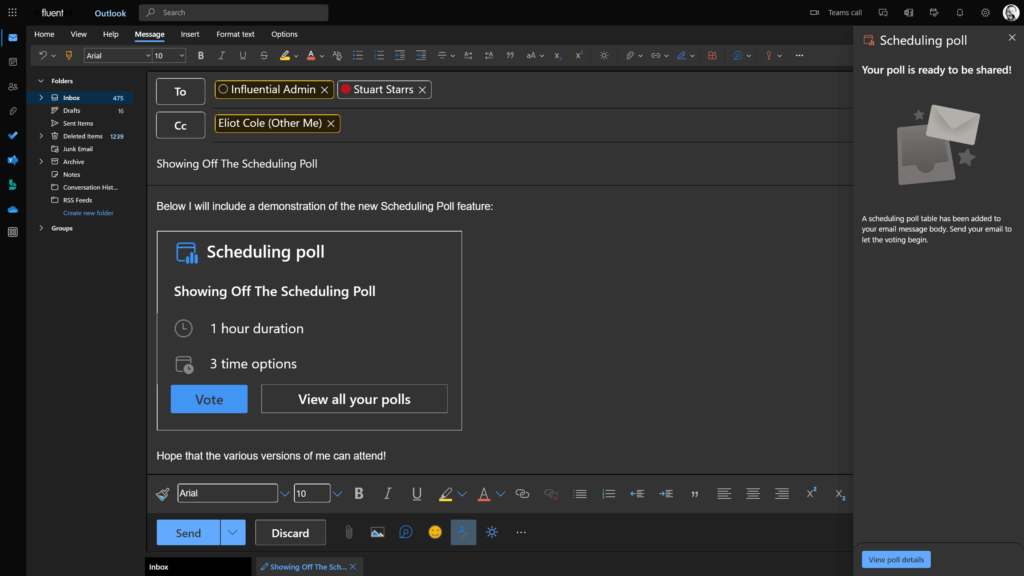1024x576 pixels.
Task: Remove the Stuart Starrs recipient chip
Action: click(x=424, y=89)
